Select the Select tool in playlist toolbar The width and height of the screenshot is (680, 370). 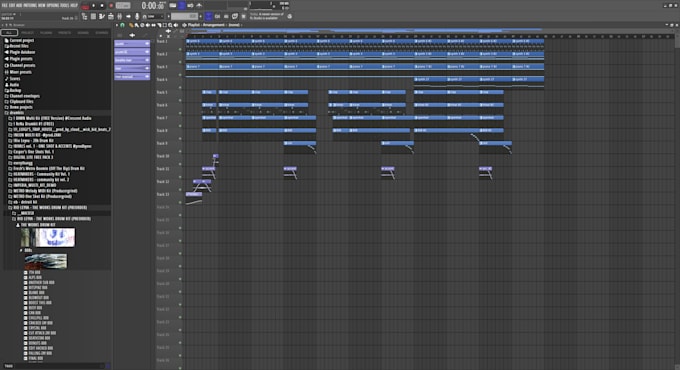165,25
